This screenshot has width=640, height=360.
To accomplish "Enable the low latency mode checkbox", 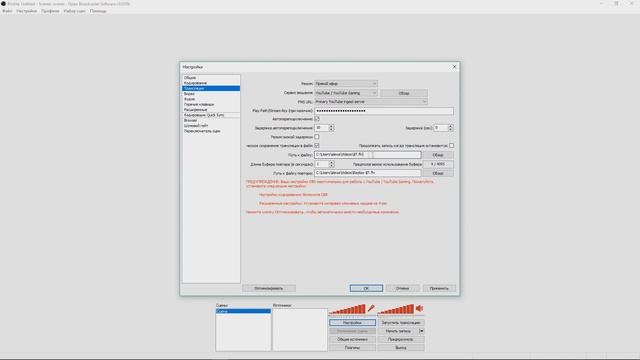I will 317,137.
